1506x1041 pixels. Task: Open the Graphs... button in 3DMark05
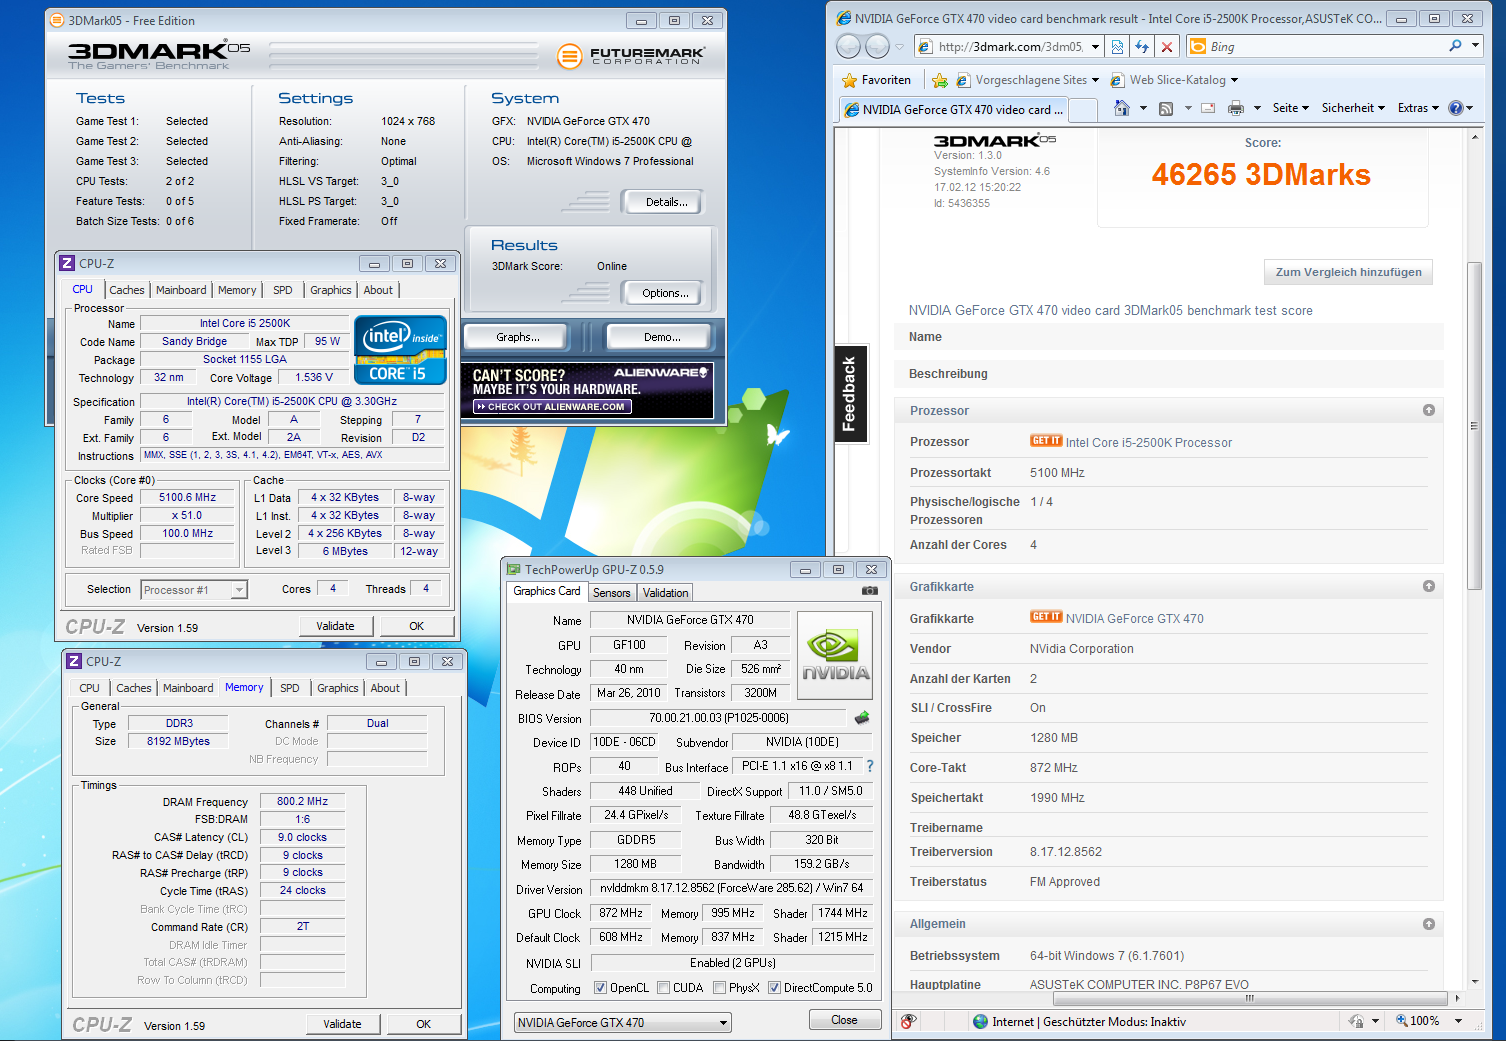[x=517, y=337]
